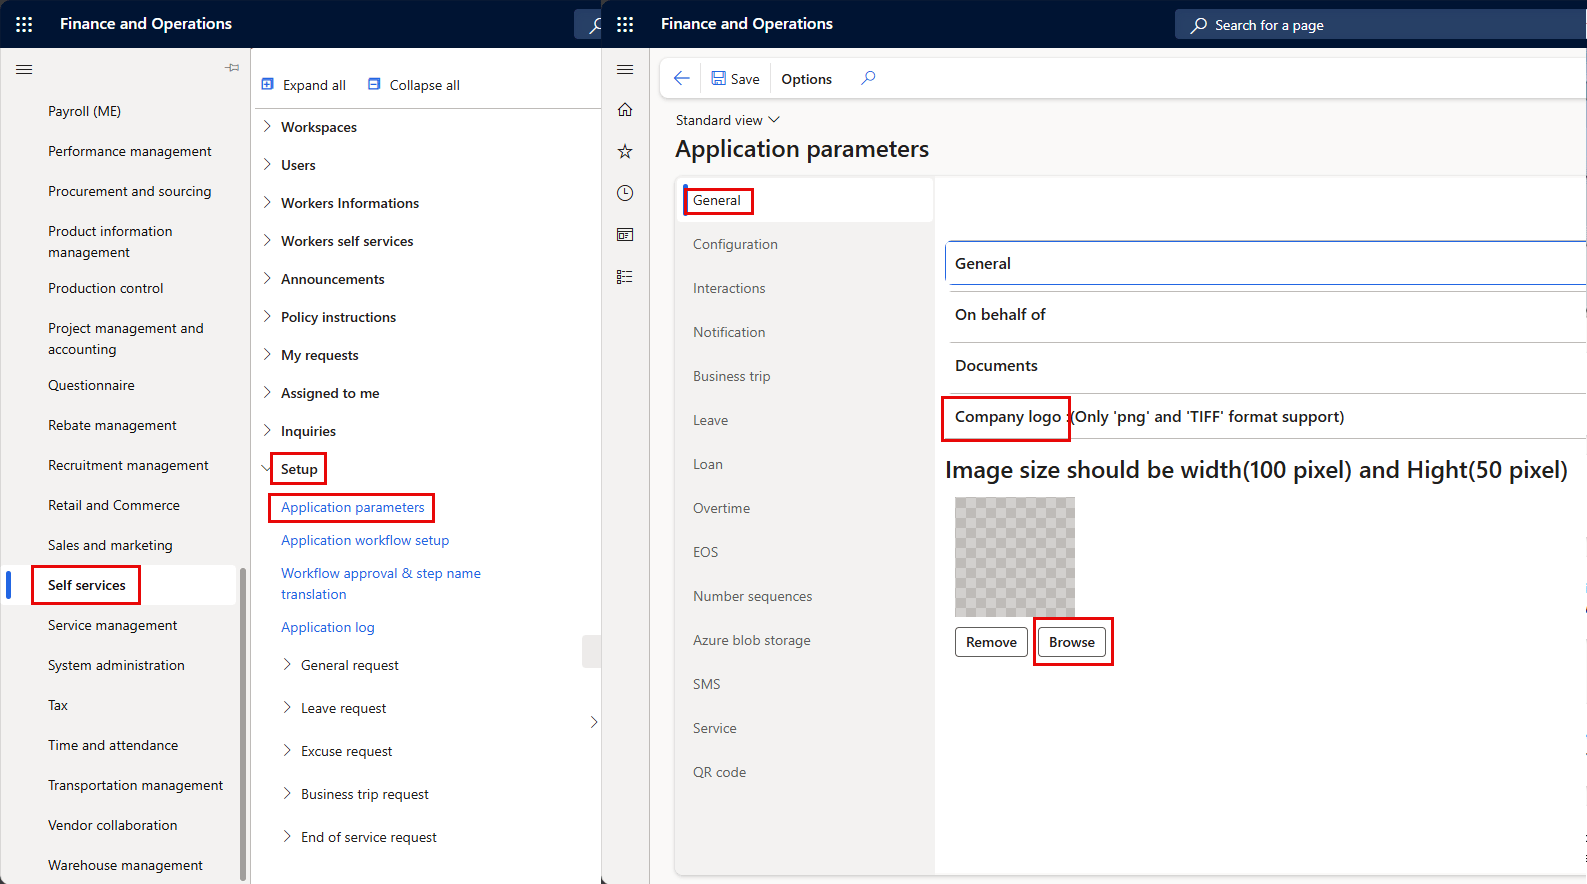Open the Options menu

pyautogui.click(x=806, y=79)
